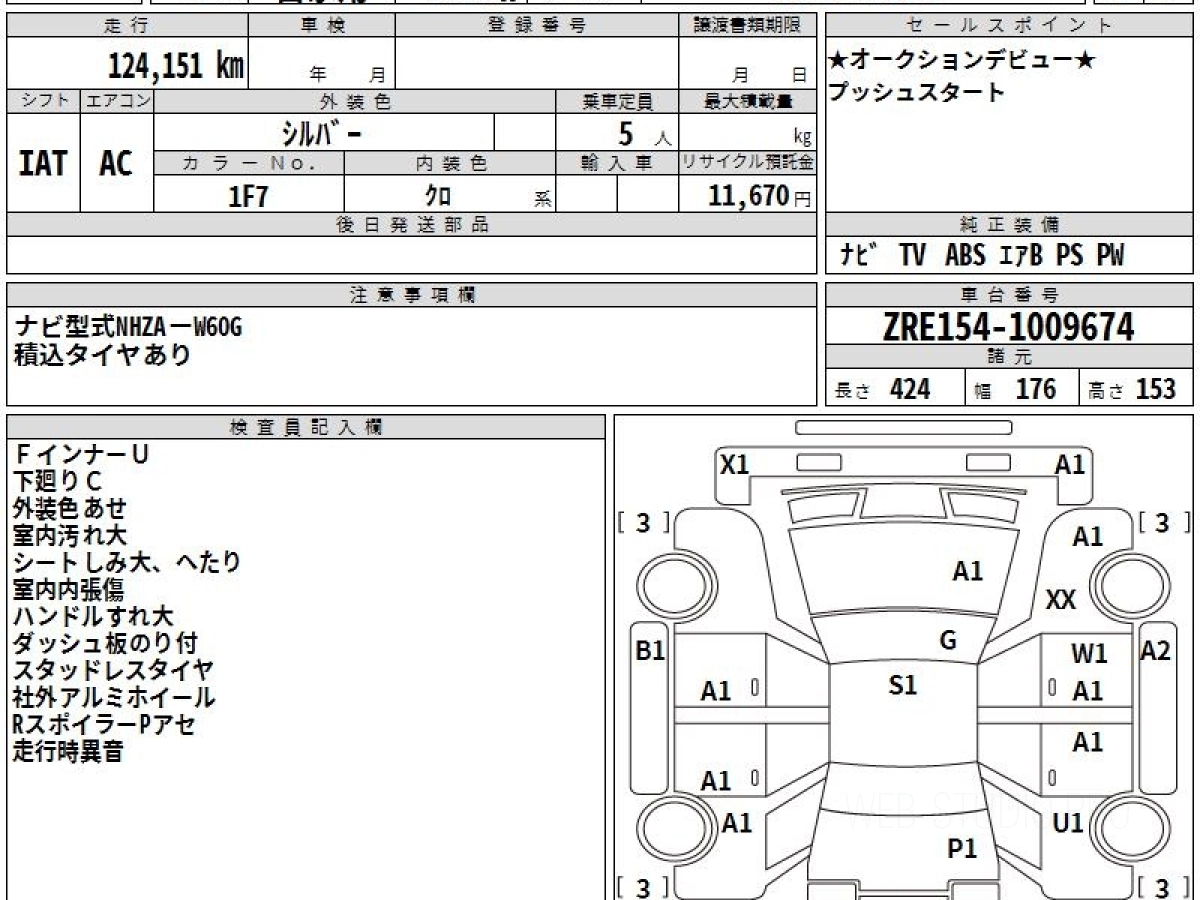Click the 乗車定員 header
This screenshot has height=900, width=1200.
point(617,101)
